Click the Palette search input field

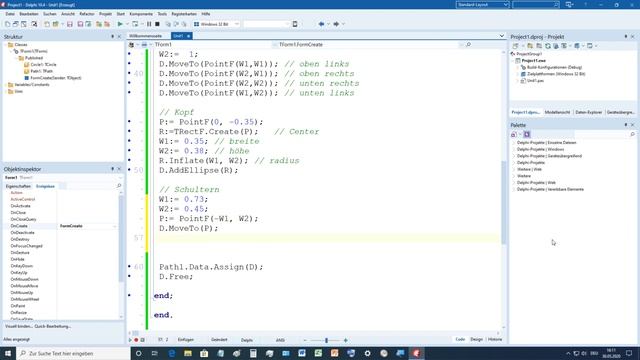[601, 134]
